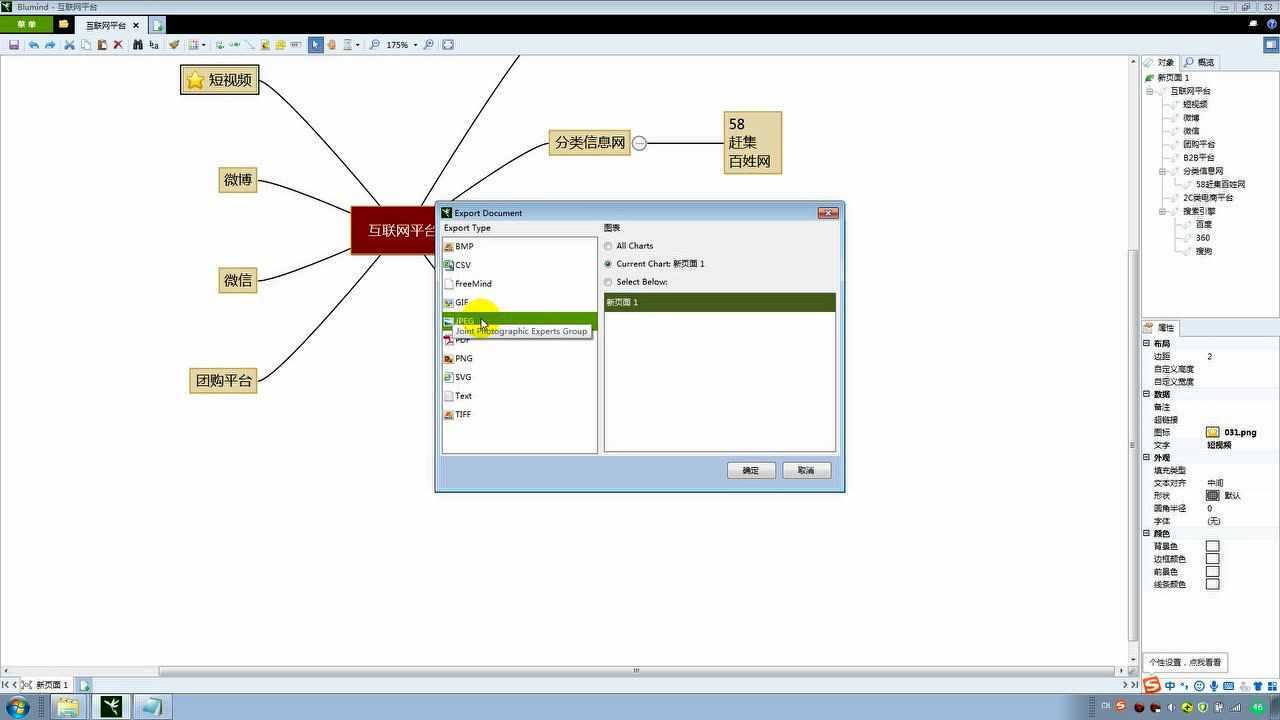The height and width of the screenshot is (720, 1280).
Task: Collapse the 分类信息网 node in object tree
Action: pos(1162,171)
